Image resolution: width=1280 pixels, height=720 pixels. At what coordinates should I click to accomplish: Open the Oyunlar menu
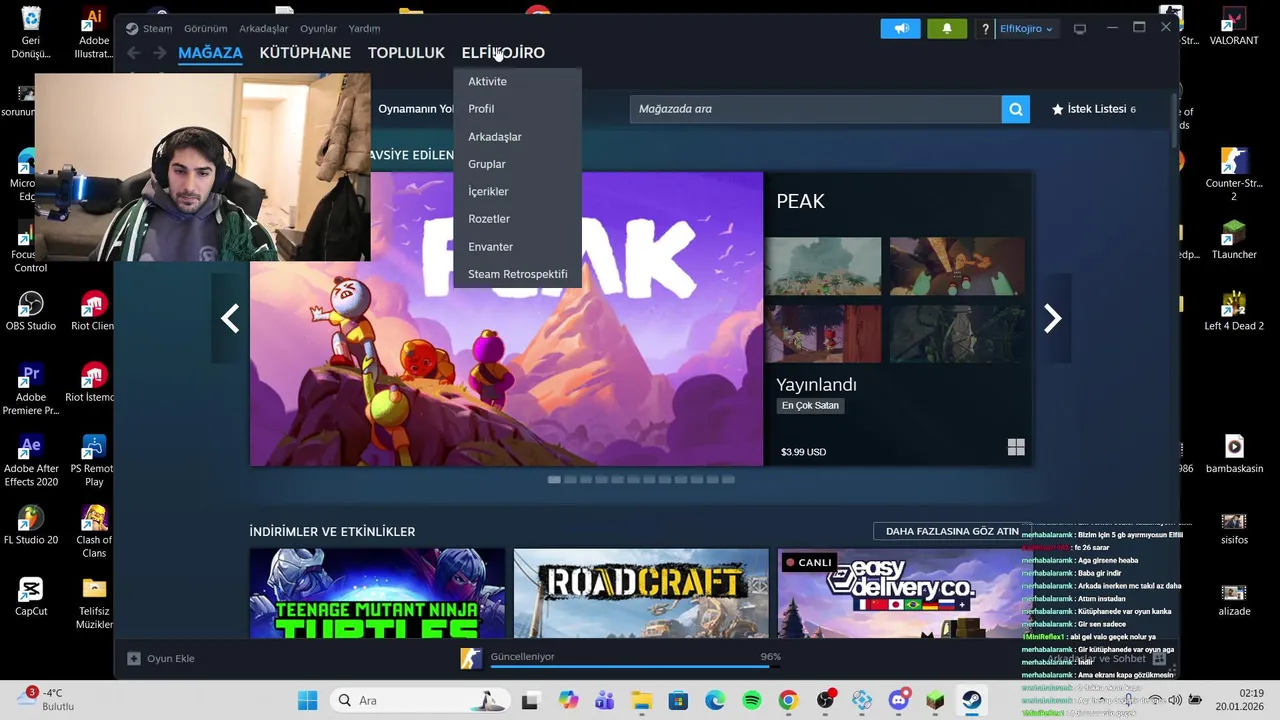319,29
